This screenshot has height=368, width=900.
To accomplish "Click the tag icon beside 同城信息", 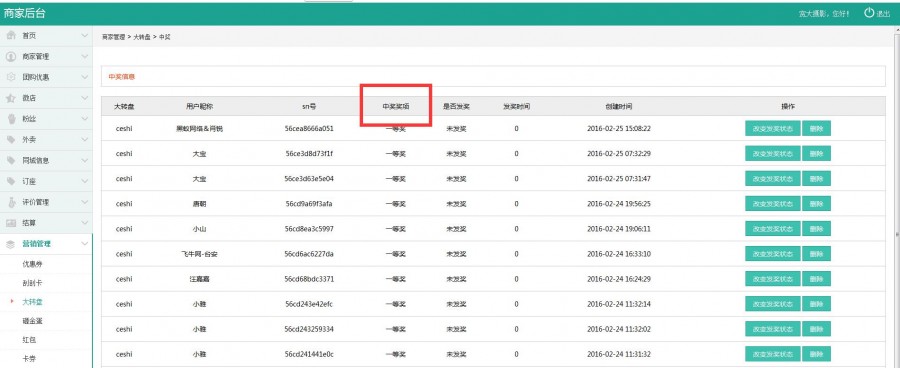I will tap(11, 160).
